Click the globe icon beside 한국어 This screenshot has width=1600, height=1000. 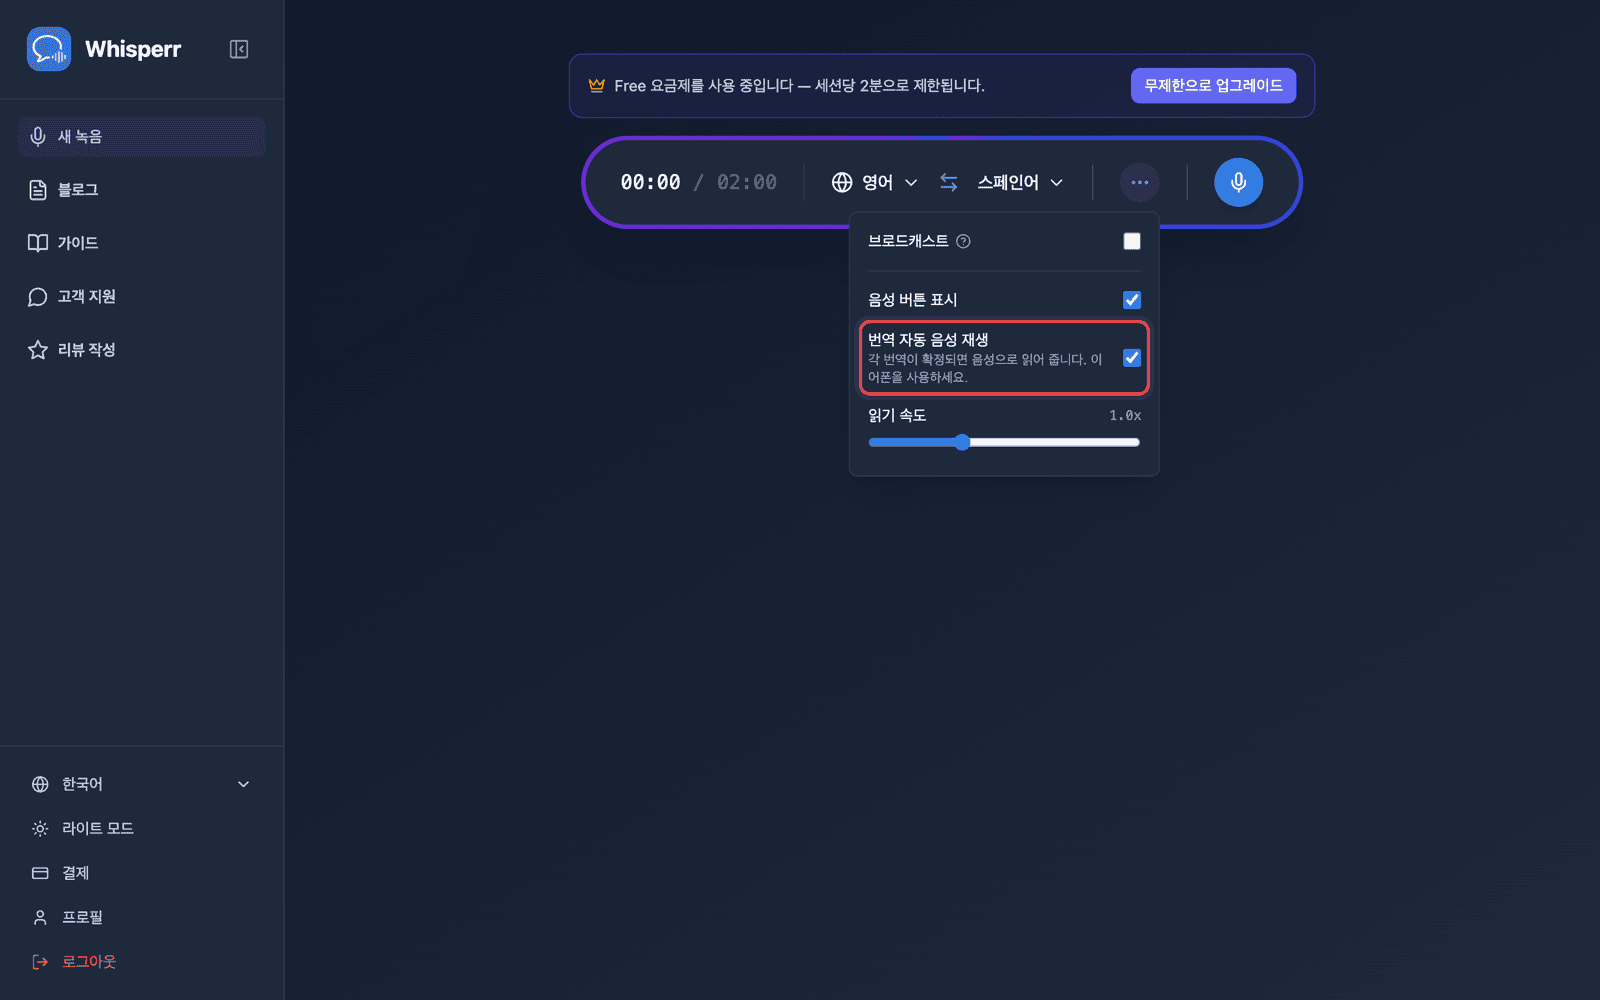coord(40,784)
